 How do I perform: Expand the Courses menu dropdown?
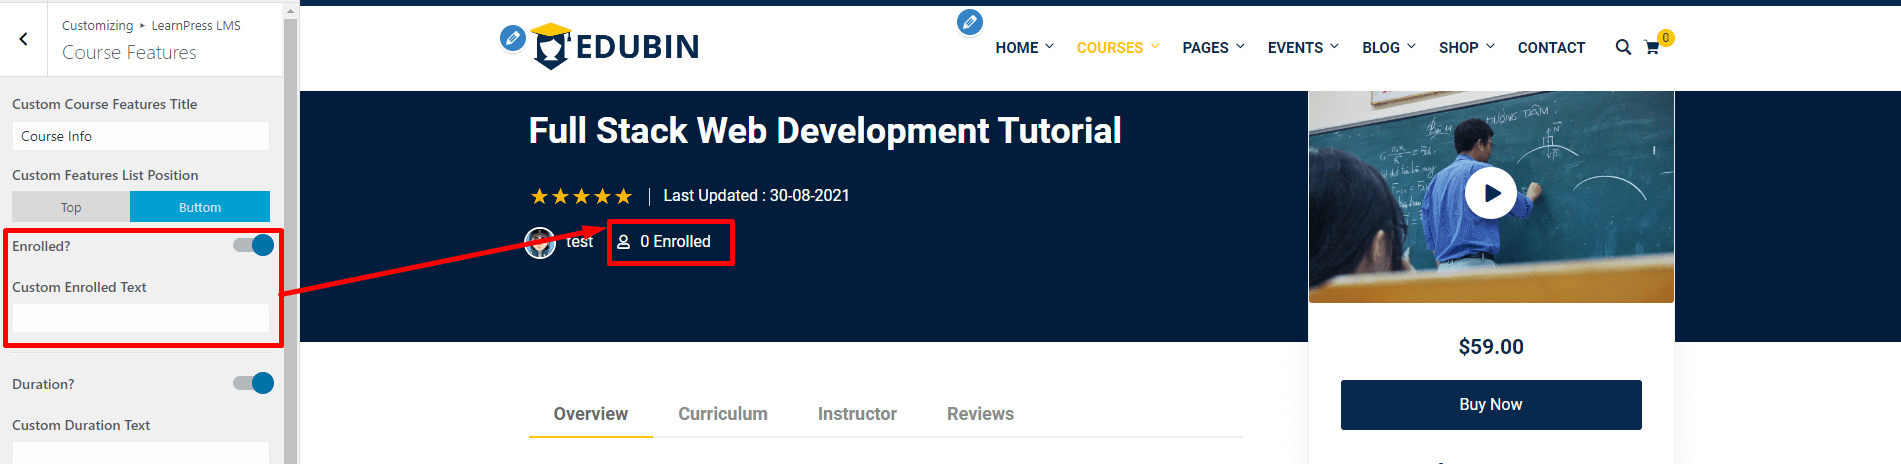pyautogui.click(x=1117, y=47)
